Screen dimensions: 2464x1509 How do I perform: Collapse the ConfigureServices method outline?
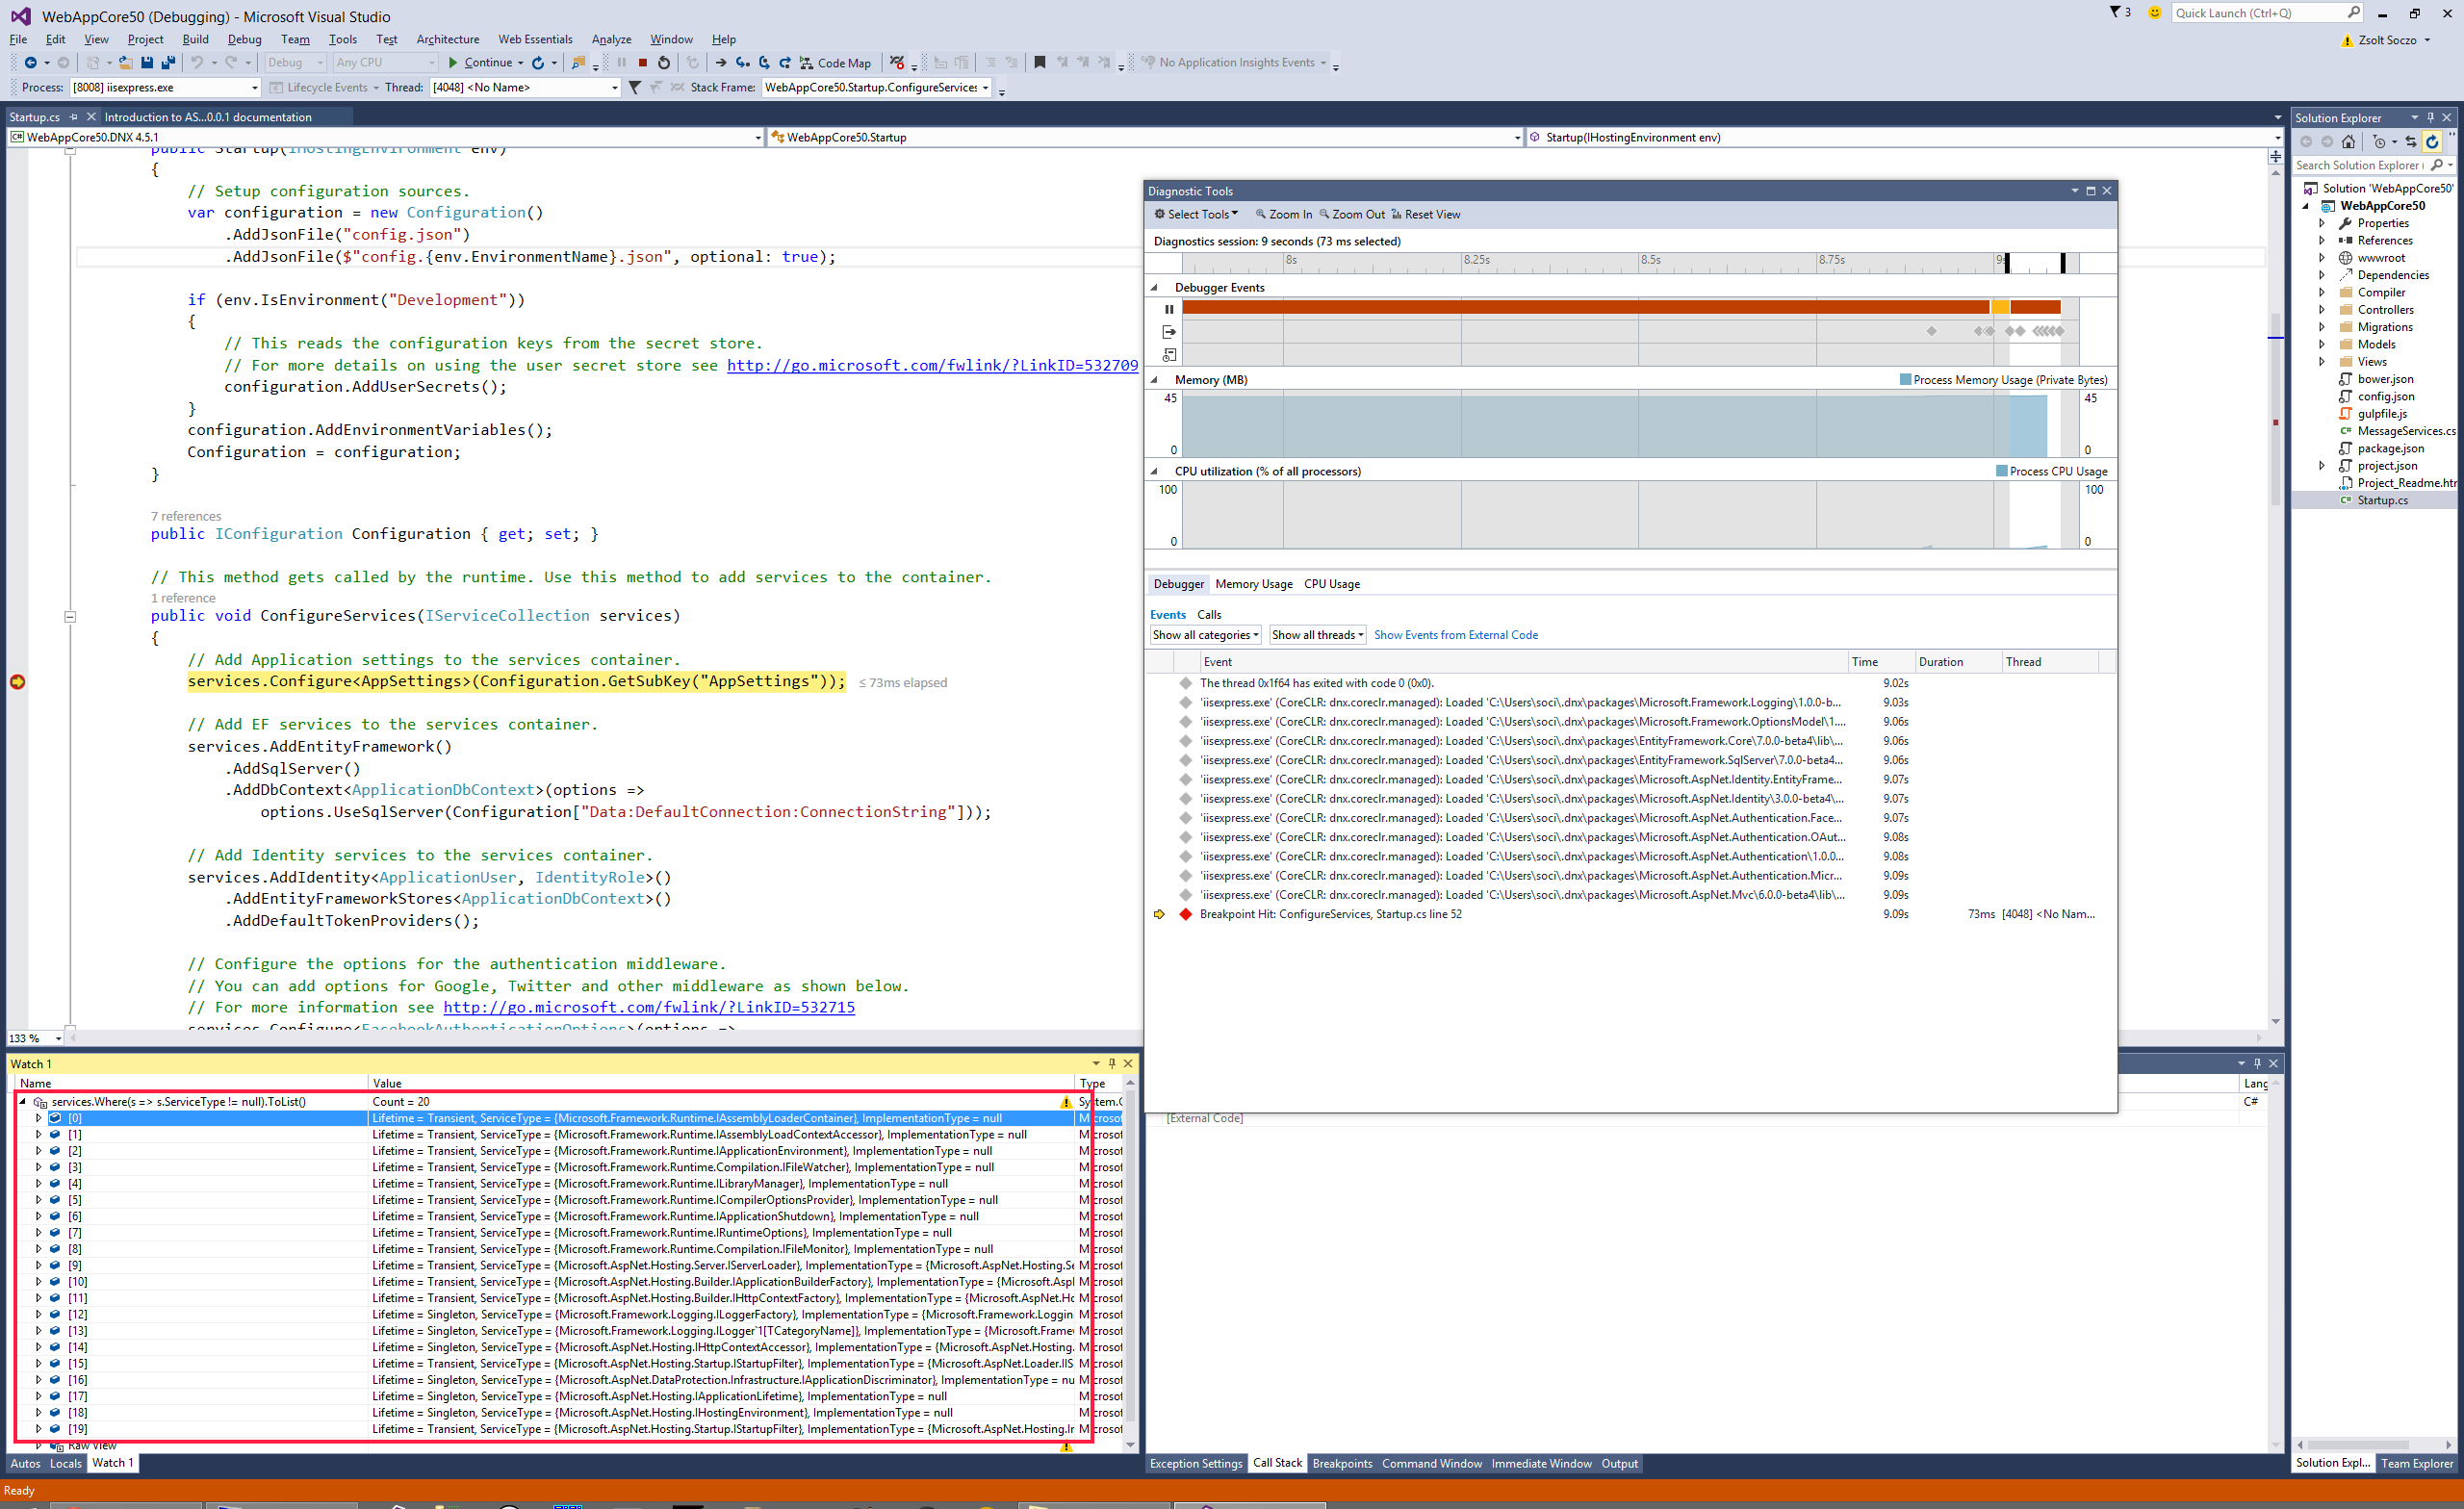coord(70,617)
